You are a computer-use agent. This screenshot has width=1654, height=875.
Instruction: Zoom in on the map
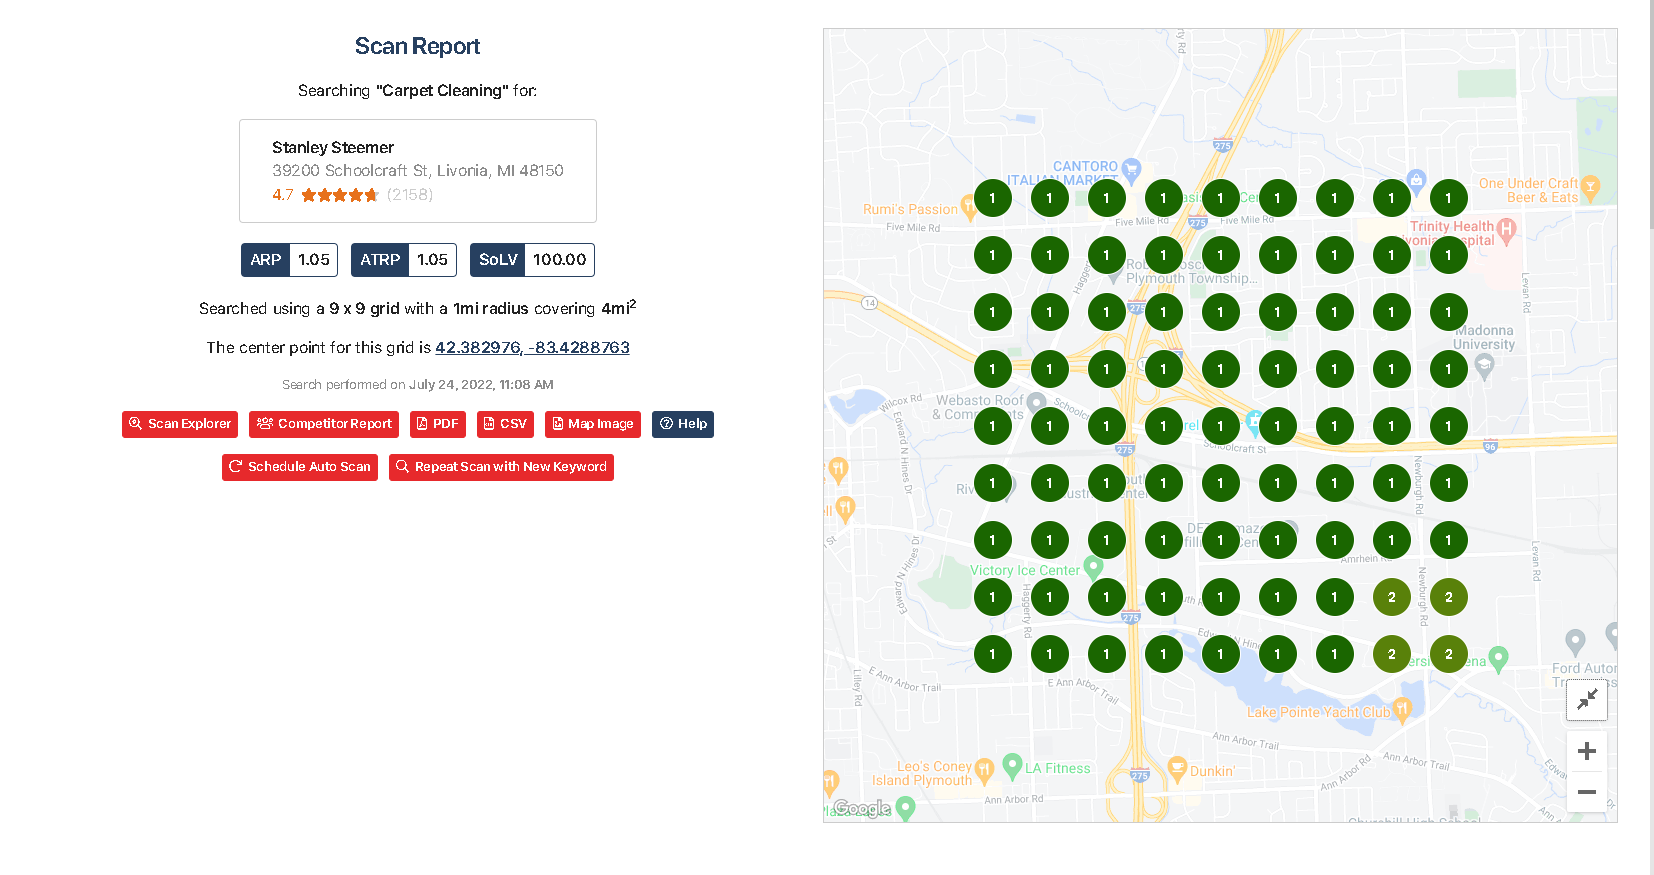pos(1587,751)
